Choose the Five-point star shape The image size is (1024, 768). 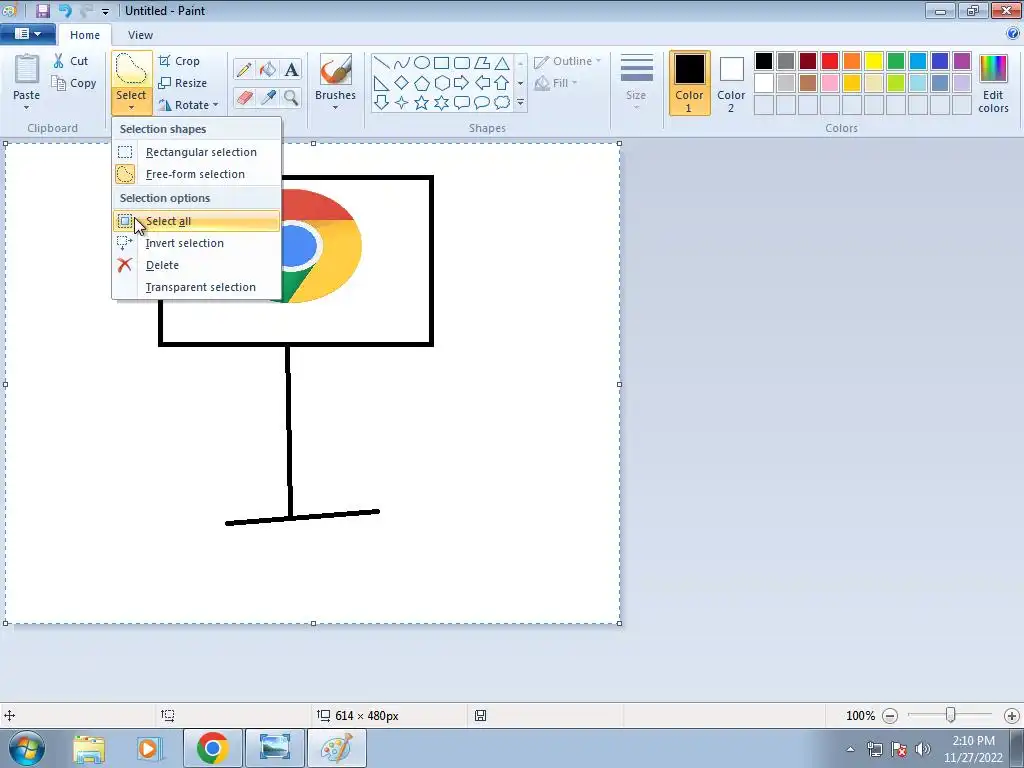422,103
